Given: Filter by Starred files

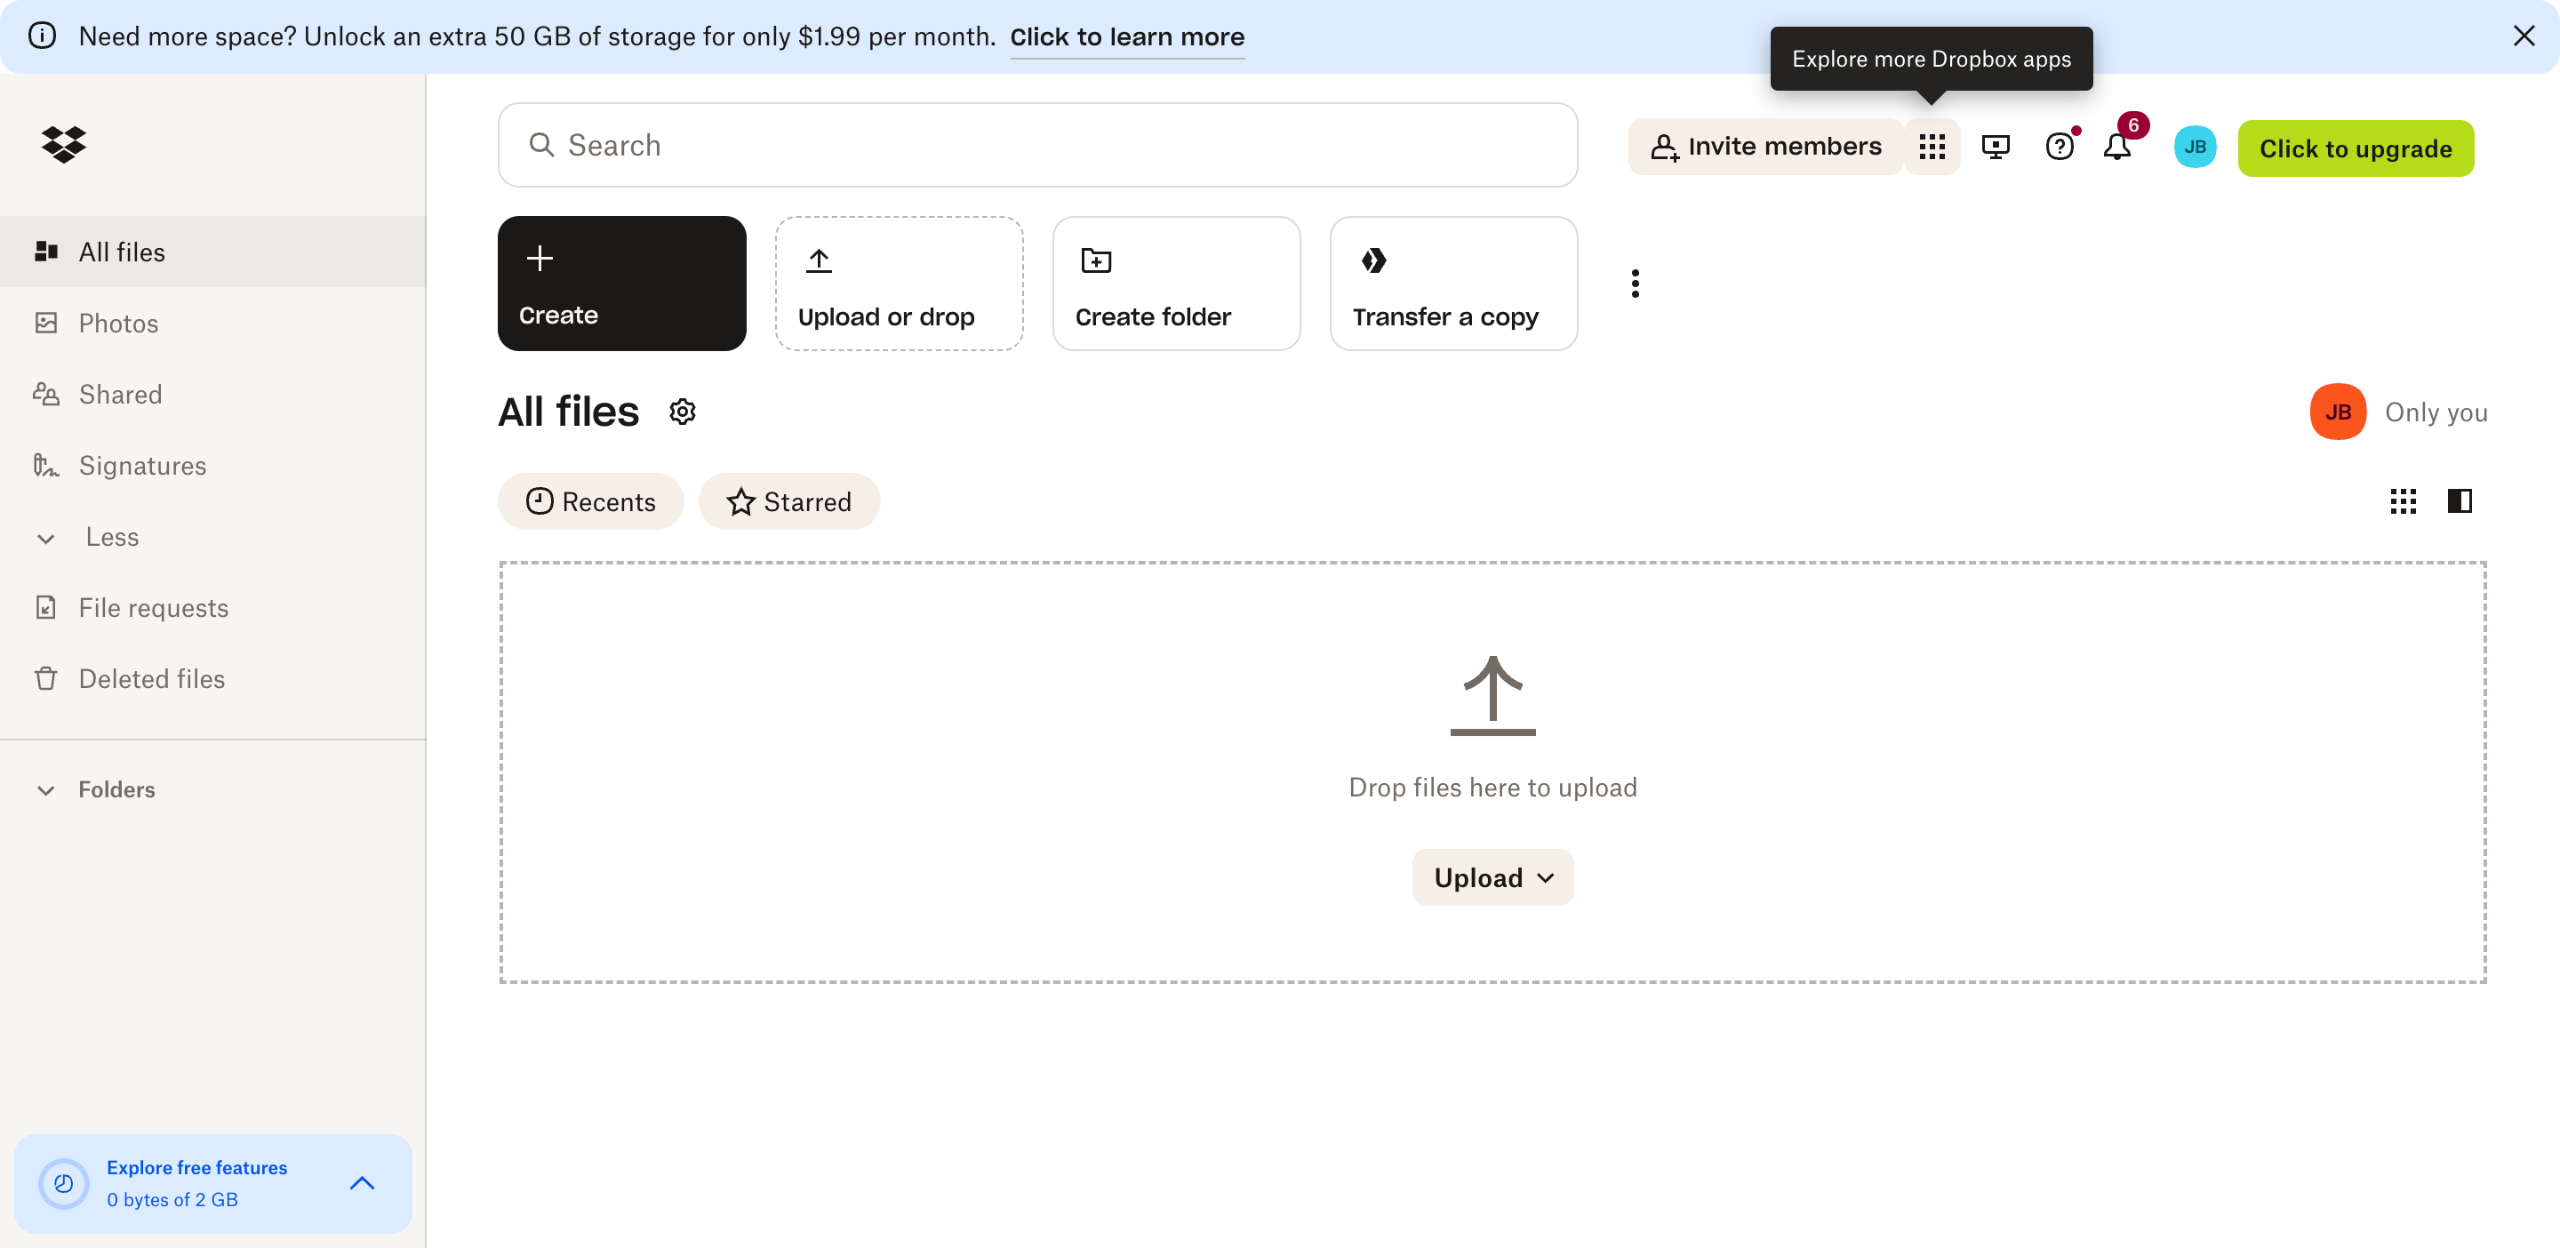Looking at the screenshot, I should (789, 502).
